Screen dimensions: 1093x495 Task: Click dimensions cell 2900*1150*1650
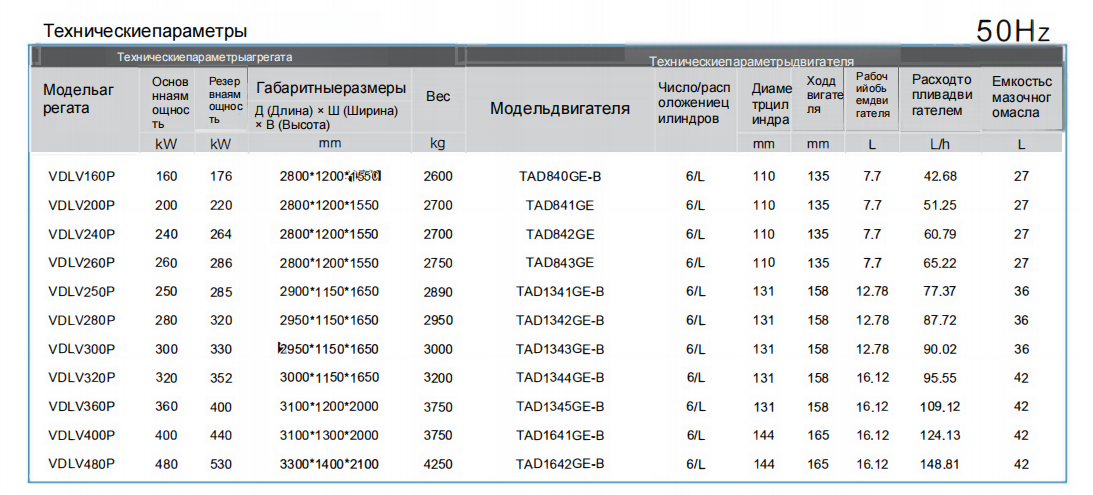coord(329,292)
